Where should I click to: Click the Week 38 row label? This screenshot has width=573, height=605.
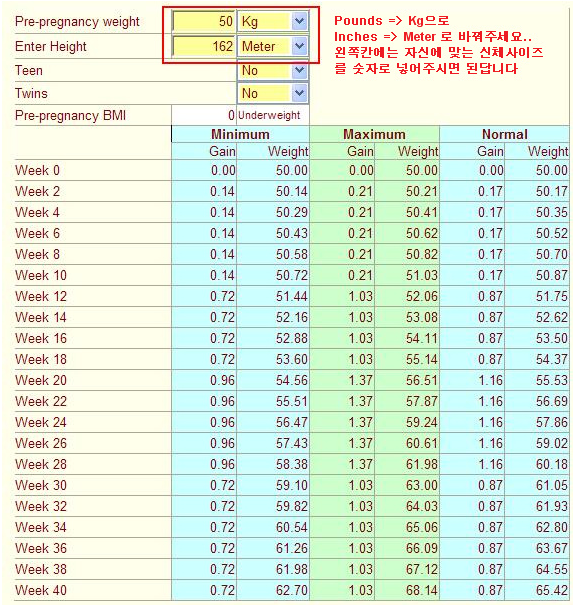[x=41, y=569]
